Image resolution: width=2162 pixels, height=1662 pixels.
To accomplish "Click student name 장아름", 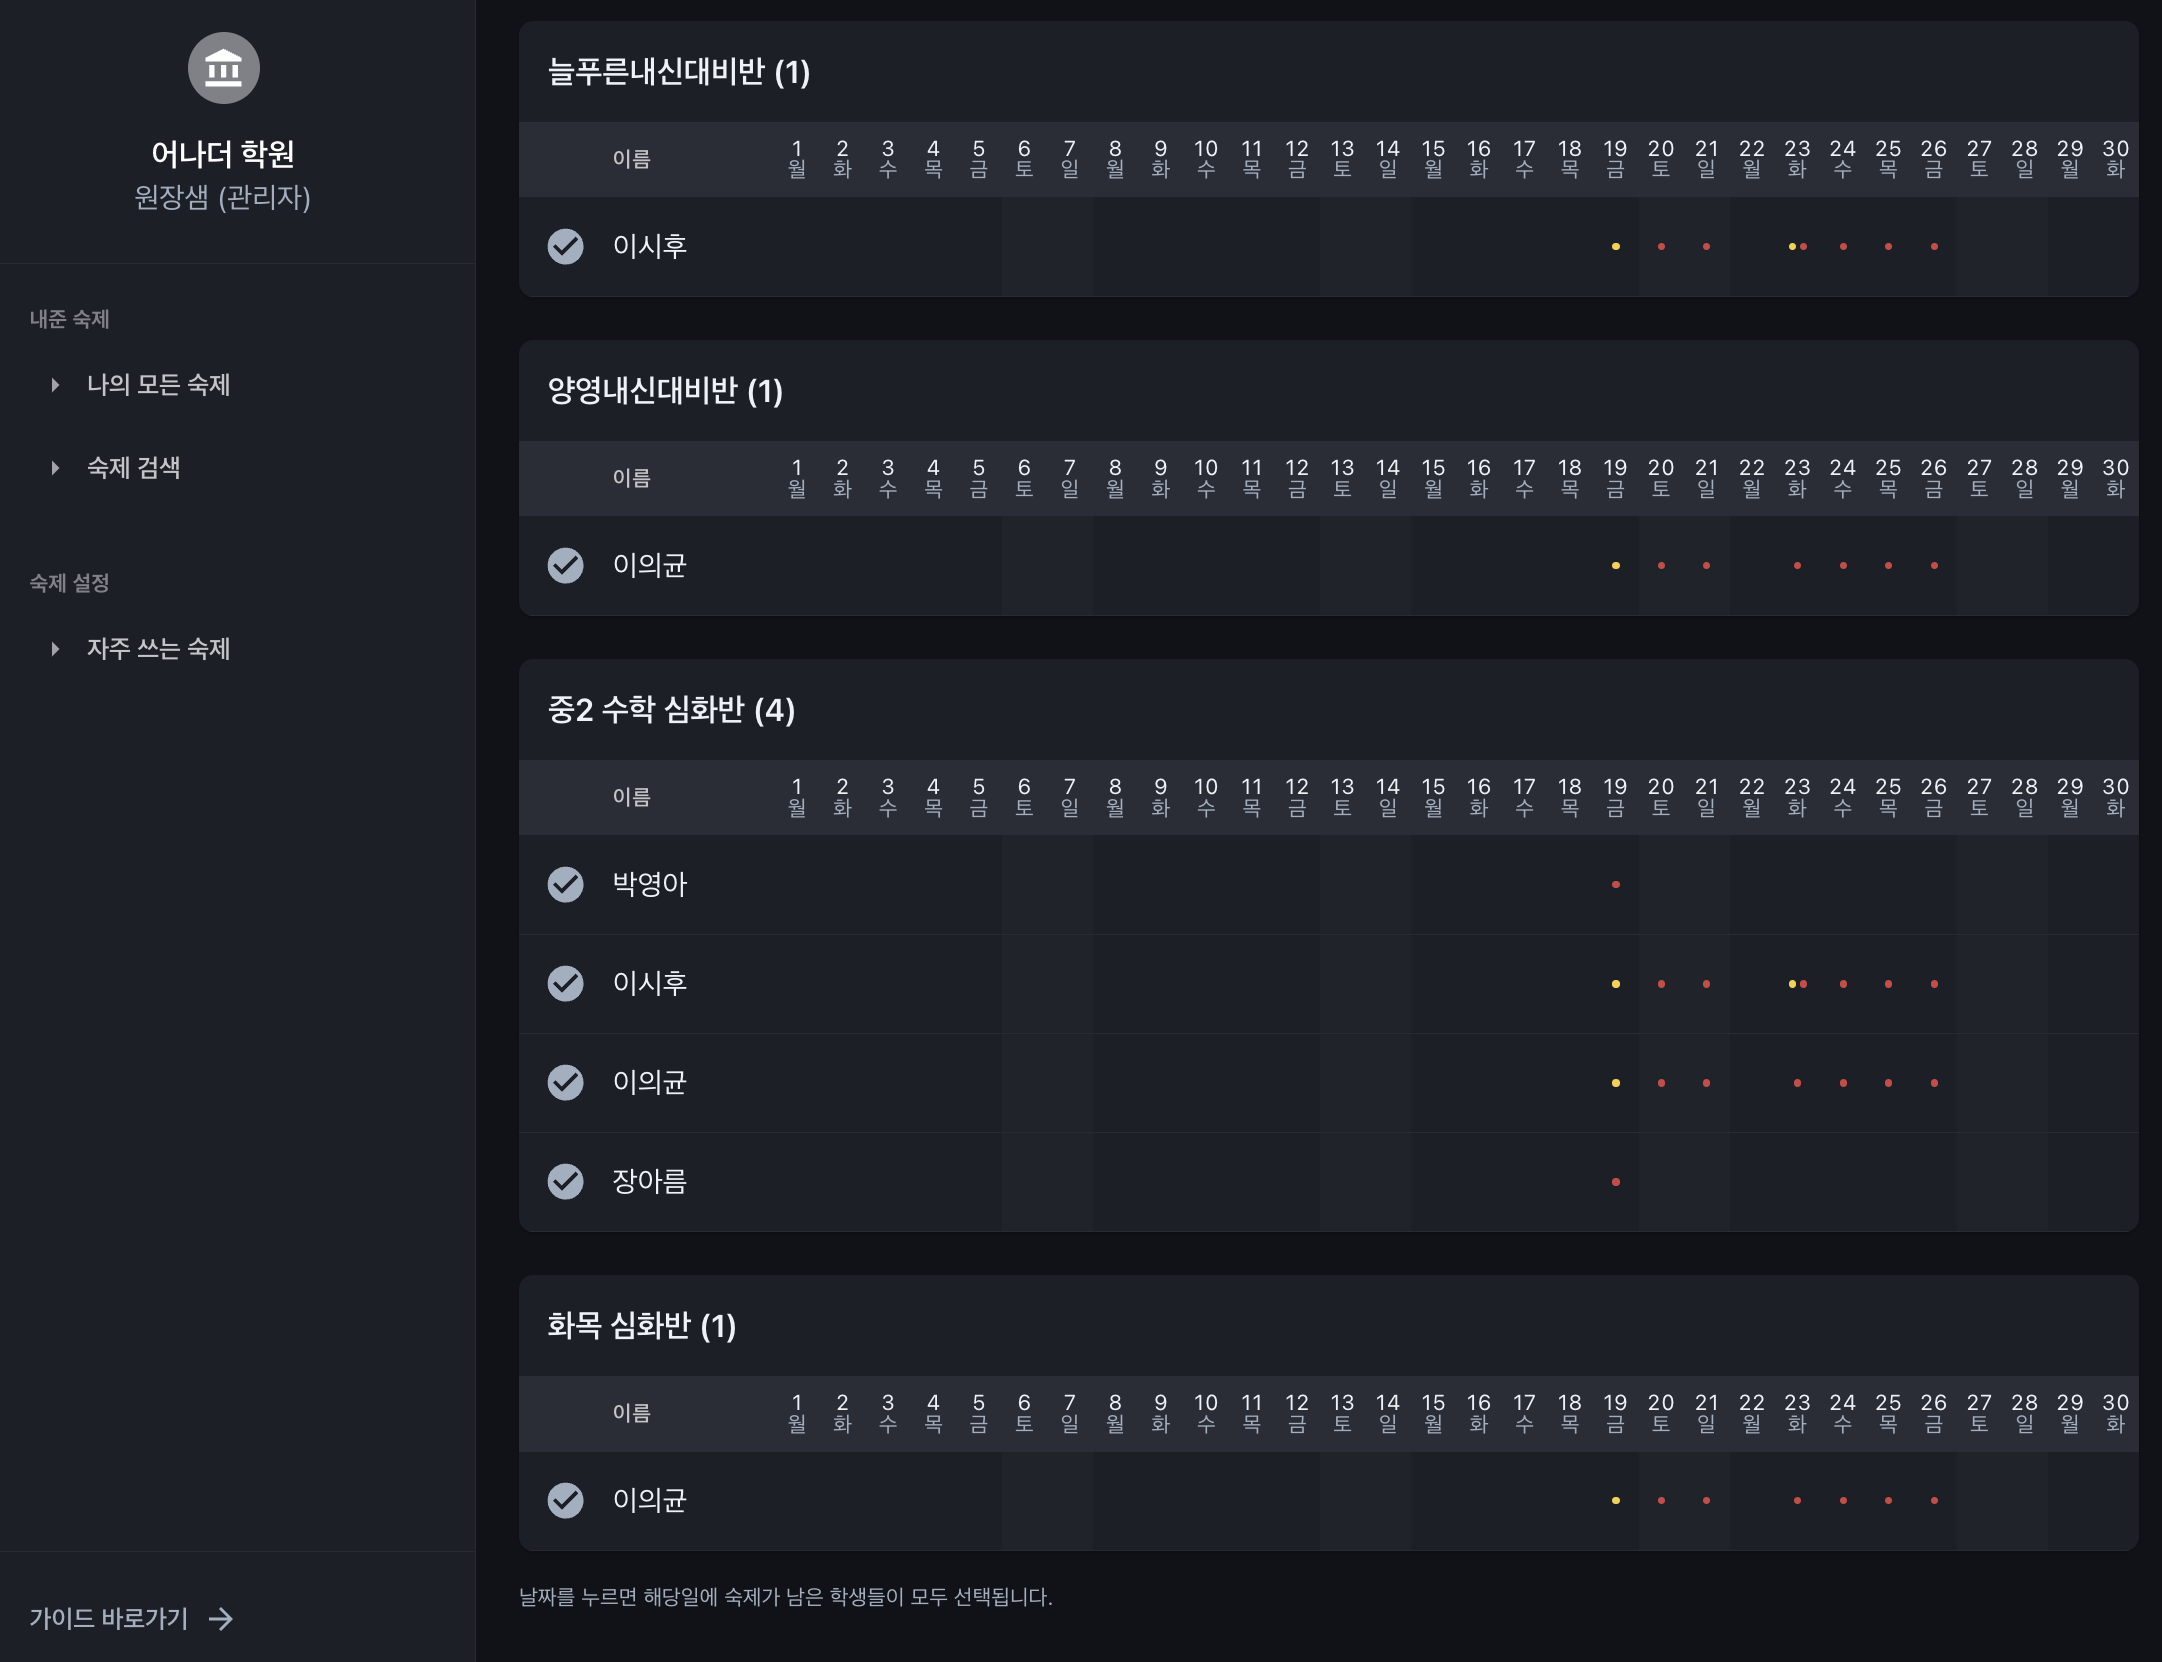I will click(650, 1181).
